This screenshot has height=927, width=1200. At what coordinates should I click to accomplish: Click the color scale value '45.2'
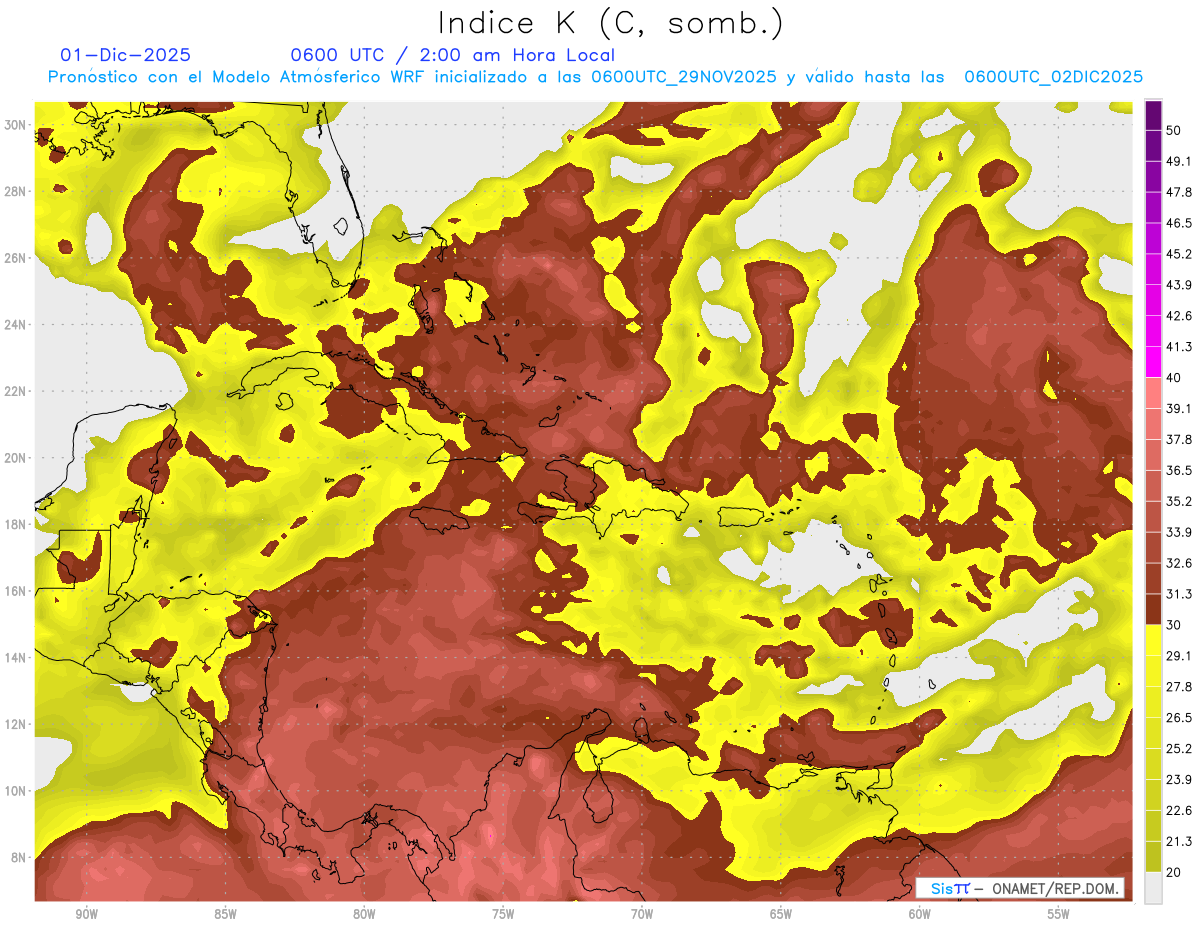click(1178, 254)
